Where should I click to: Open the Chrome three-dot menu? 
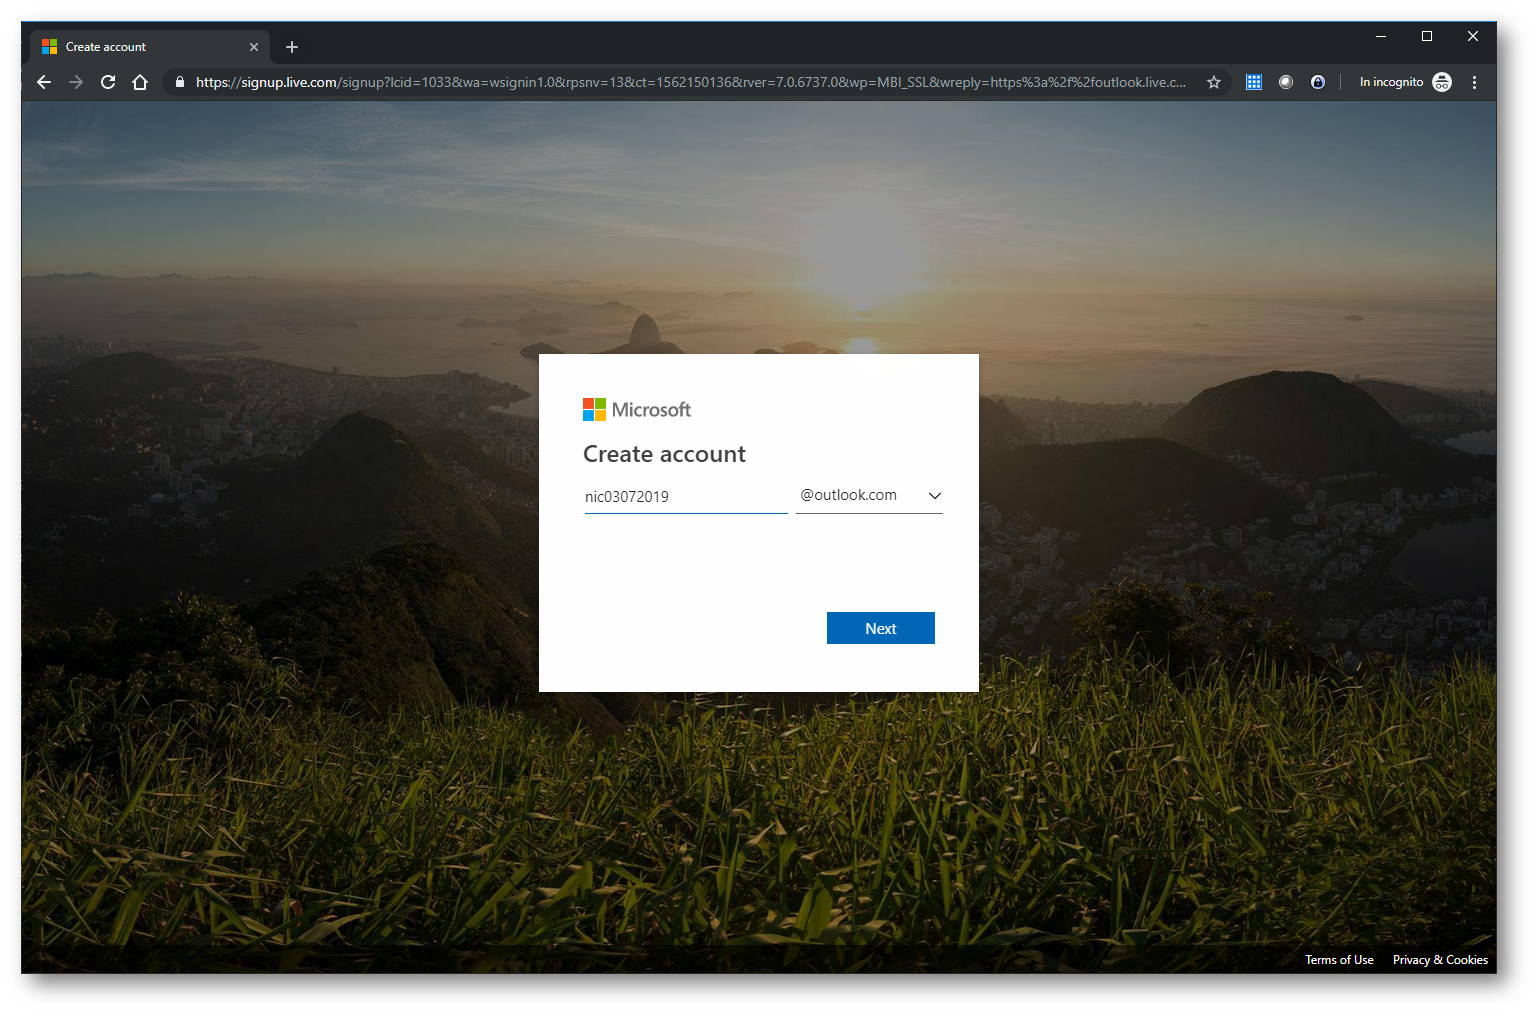pyautogui.click(x=1474, y=82)
